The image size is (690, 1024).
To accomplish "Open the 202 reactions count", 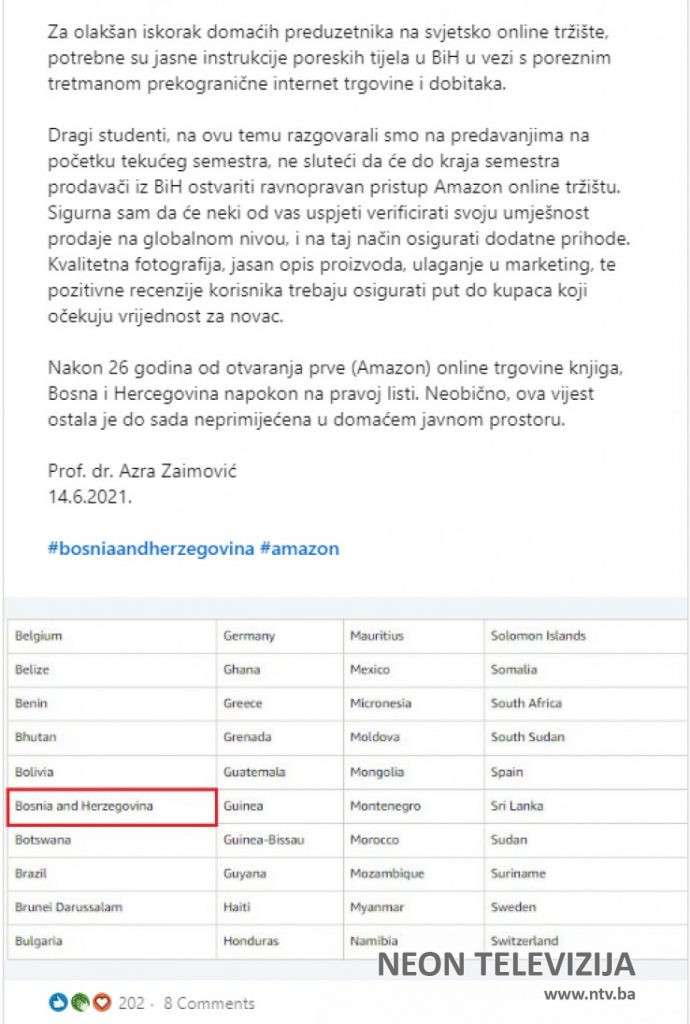I will [x=131, y=1003].
